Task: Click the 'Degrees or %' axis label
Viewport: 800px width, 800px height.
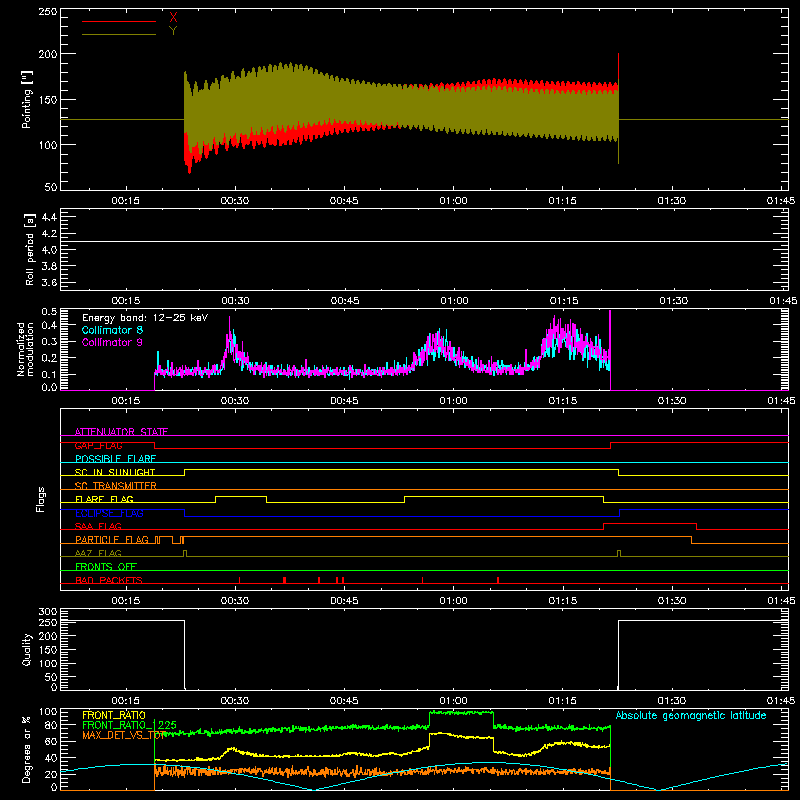Action: (27, 749)
